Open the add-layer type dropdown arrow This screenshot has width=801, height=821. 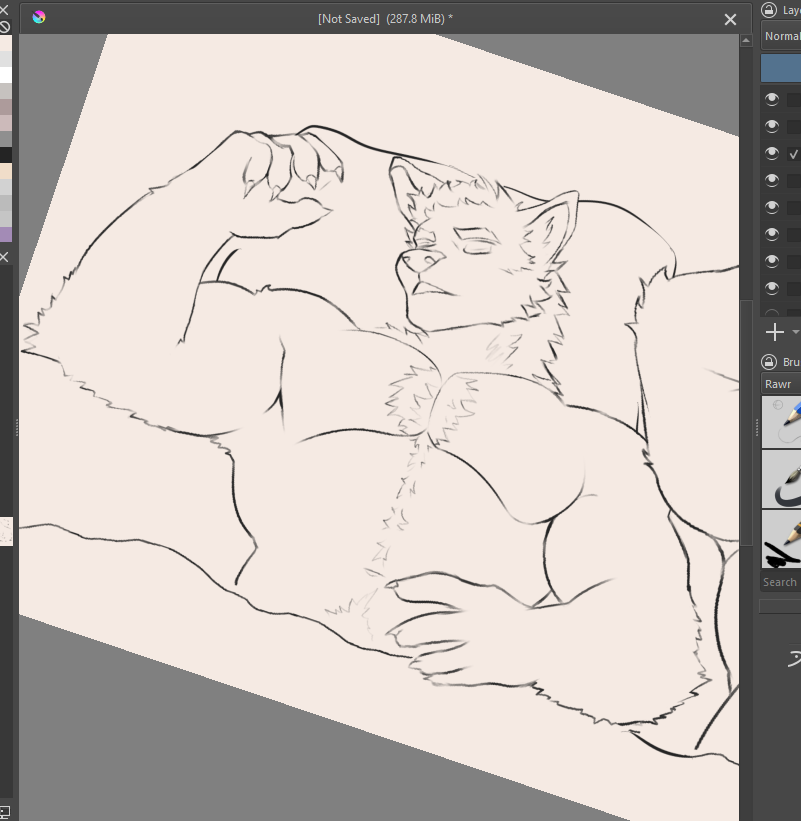[x=796, y=332]
